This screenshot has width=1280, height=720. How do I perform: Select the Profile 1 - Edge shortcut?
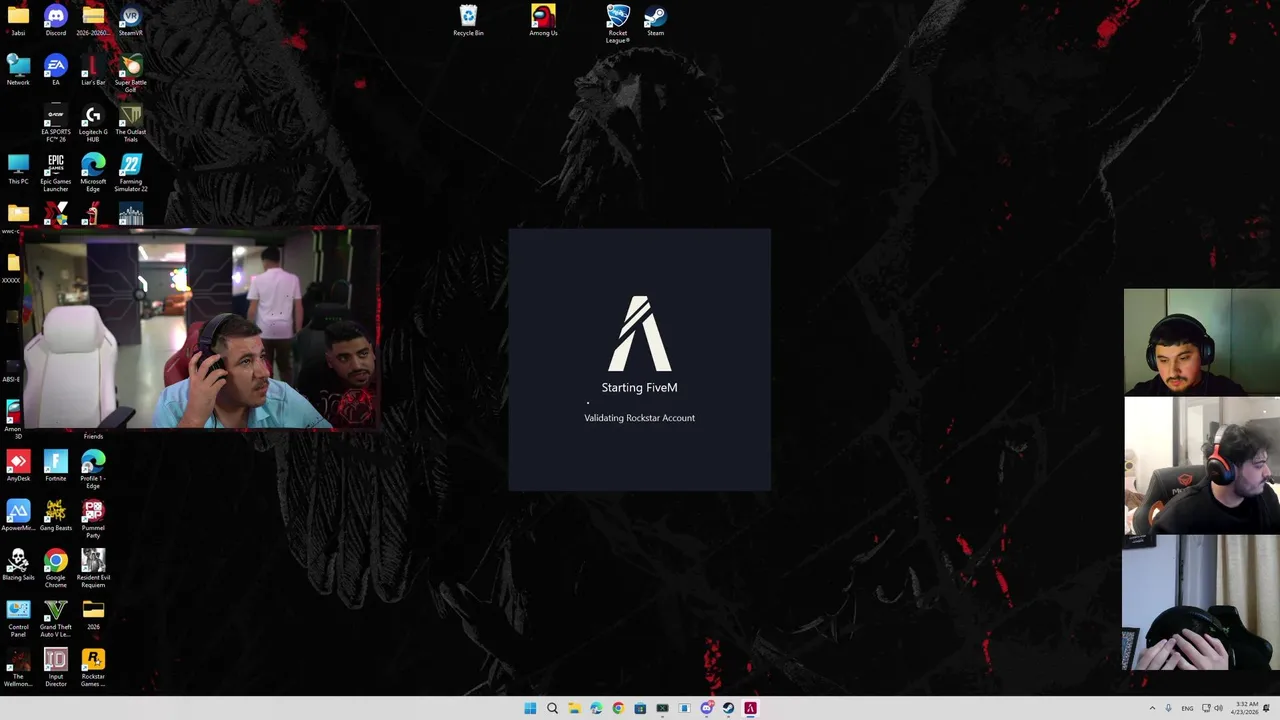point(93,470)
